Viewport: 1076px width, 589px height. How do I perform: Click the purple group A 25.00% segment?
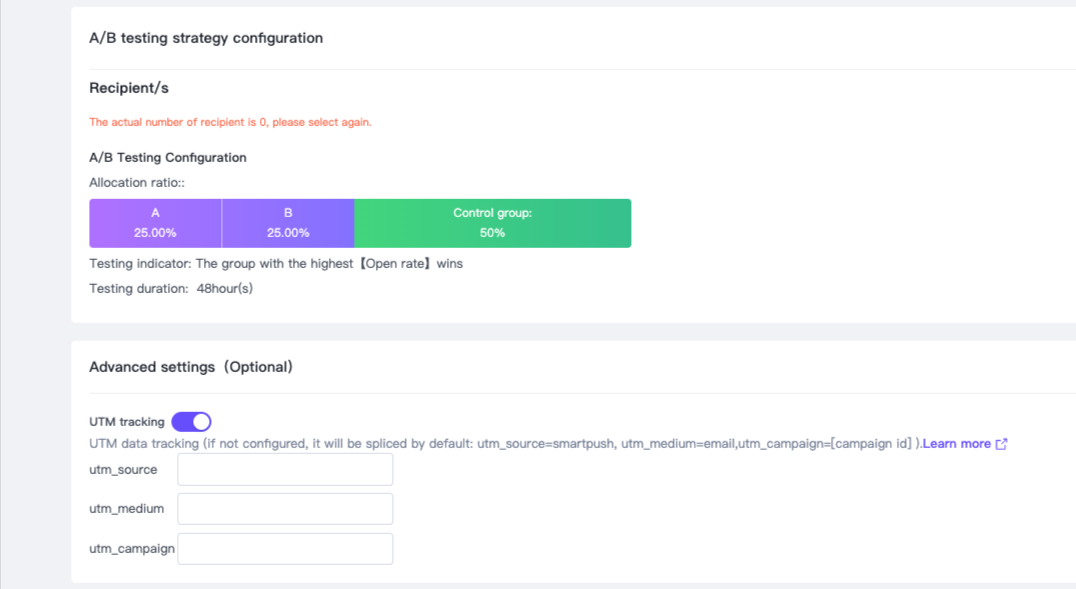click(x=155, y=223)
